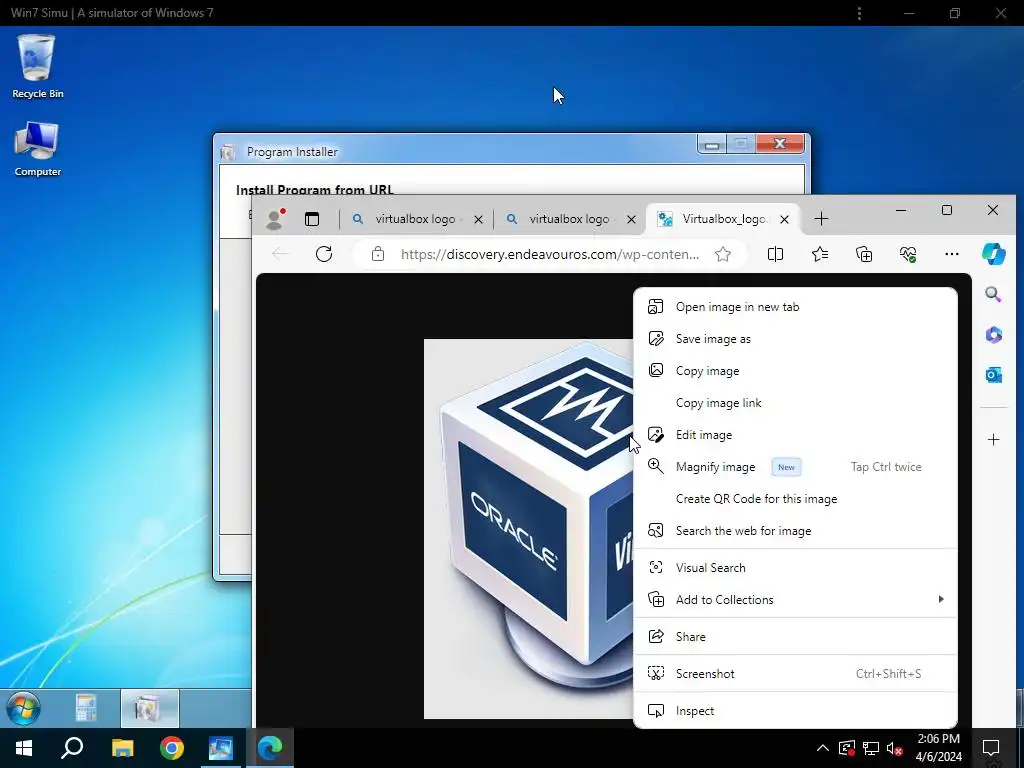Open Outlook sidebar icon
The image size is (1024, 768).
click(993, 375)
